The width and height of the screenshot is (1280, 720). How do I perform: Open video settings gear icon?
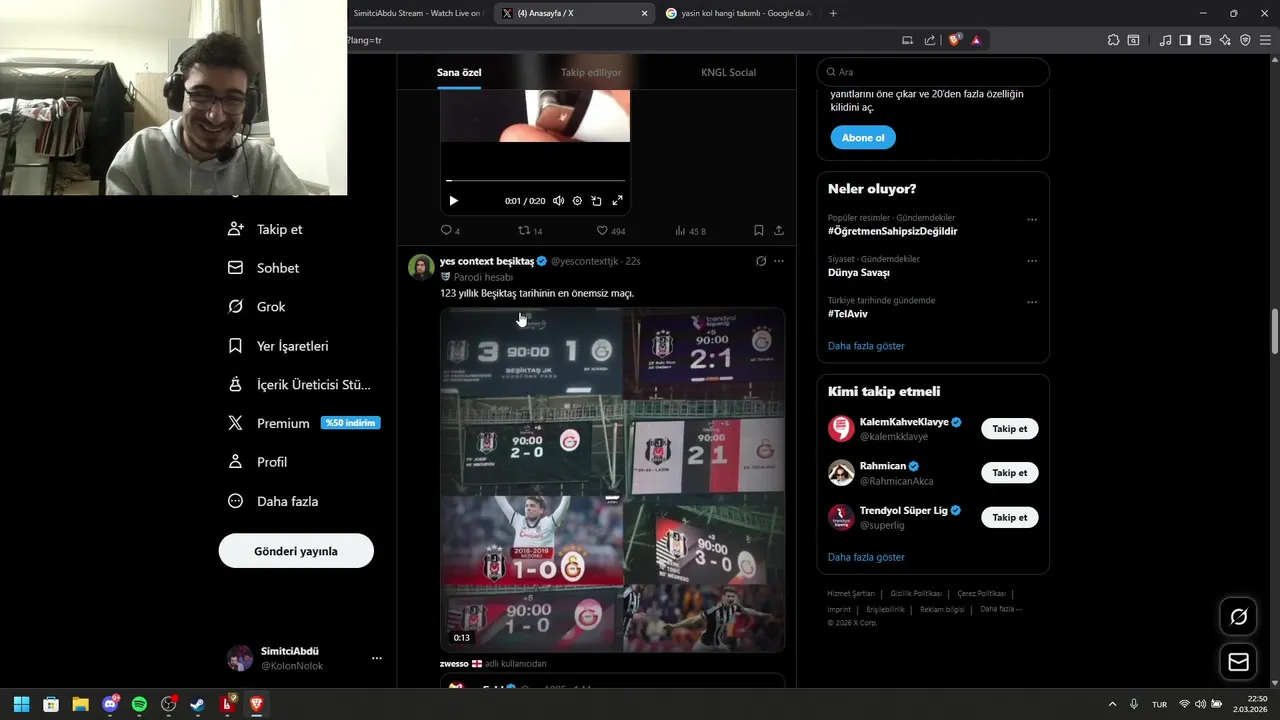pyautogui.click(x=577, y=201)
